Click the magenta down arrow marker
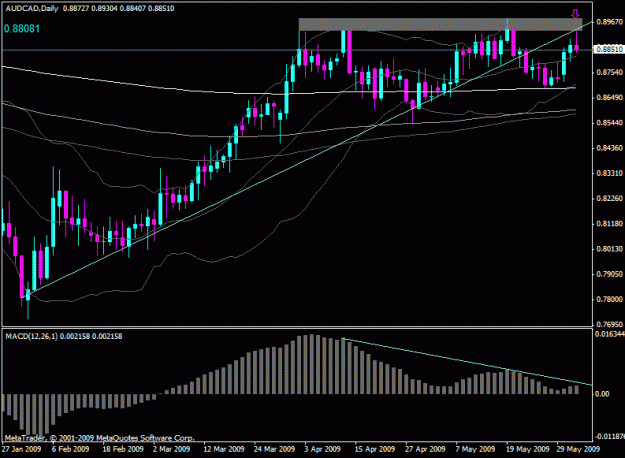625x458 pixels. (575, 14)
